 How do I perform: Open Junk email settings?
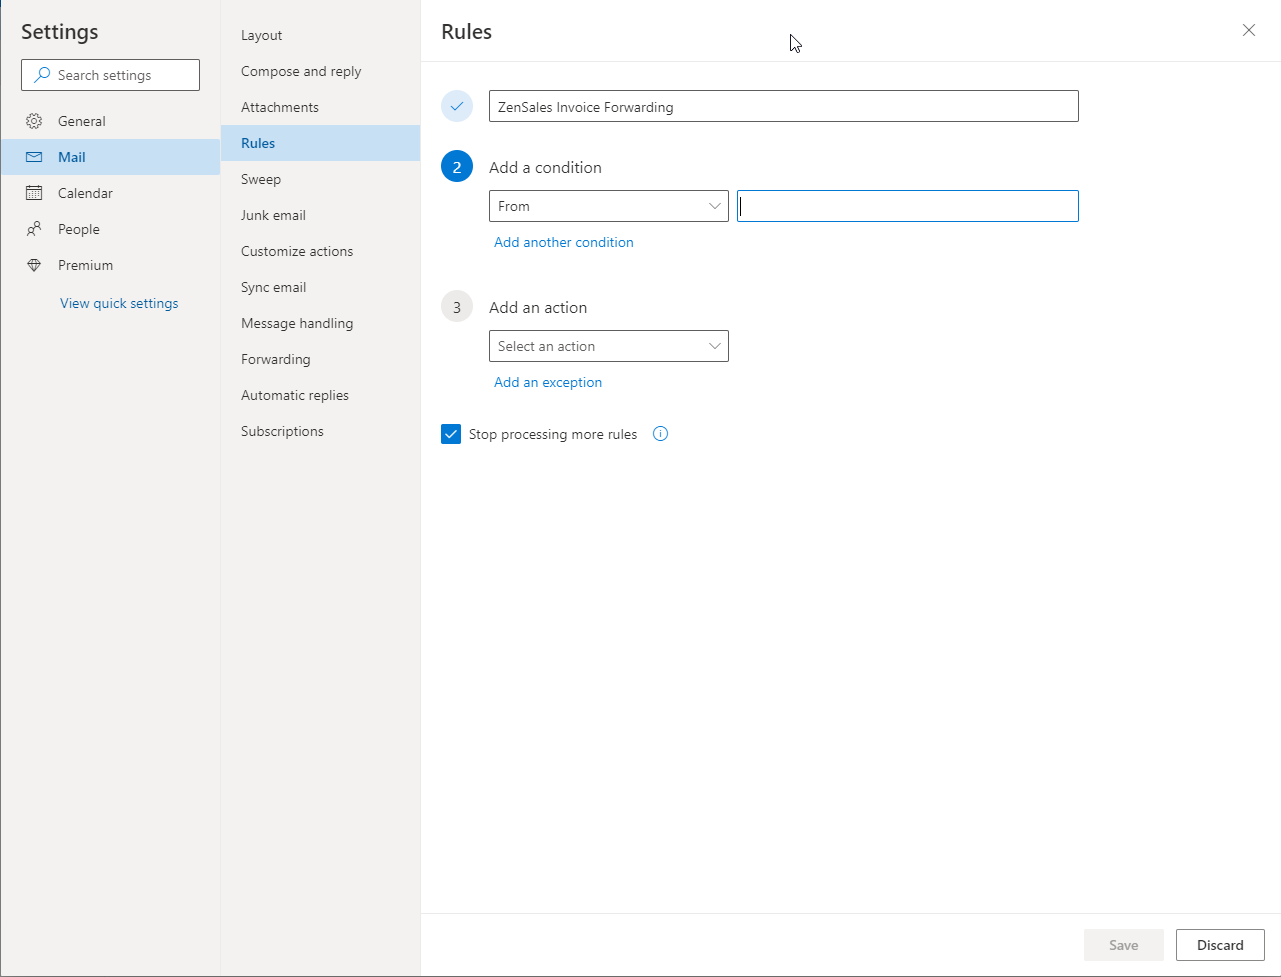tap(320, 215)
